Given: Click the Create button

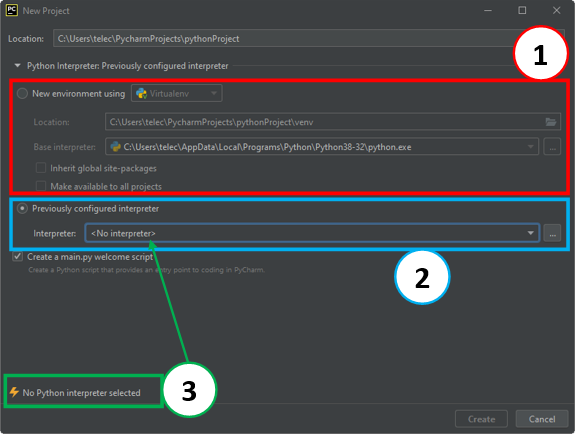Looking at the screenshot, I should pos(481,419).
